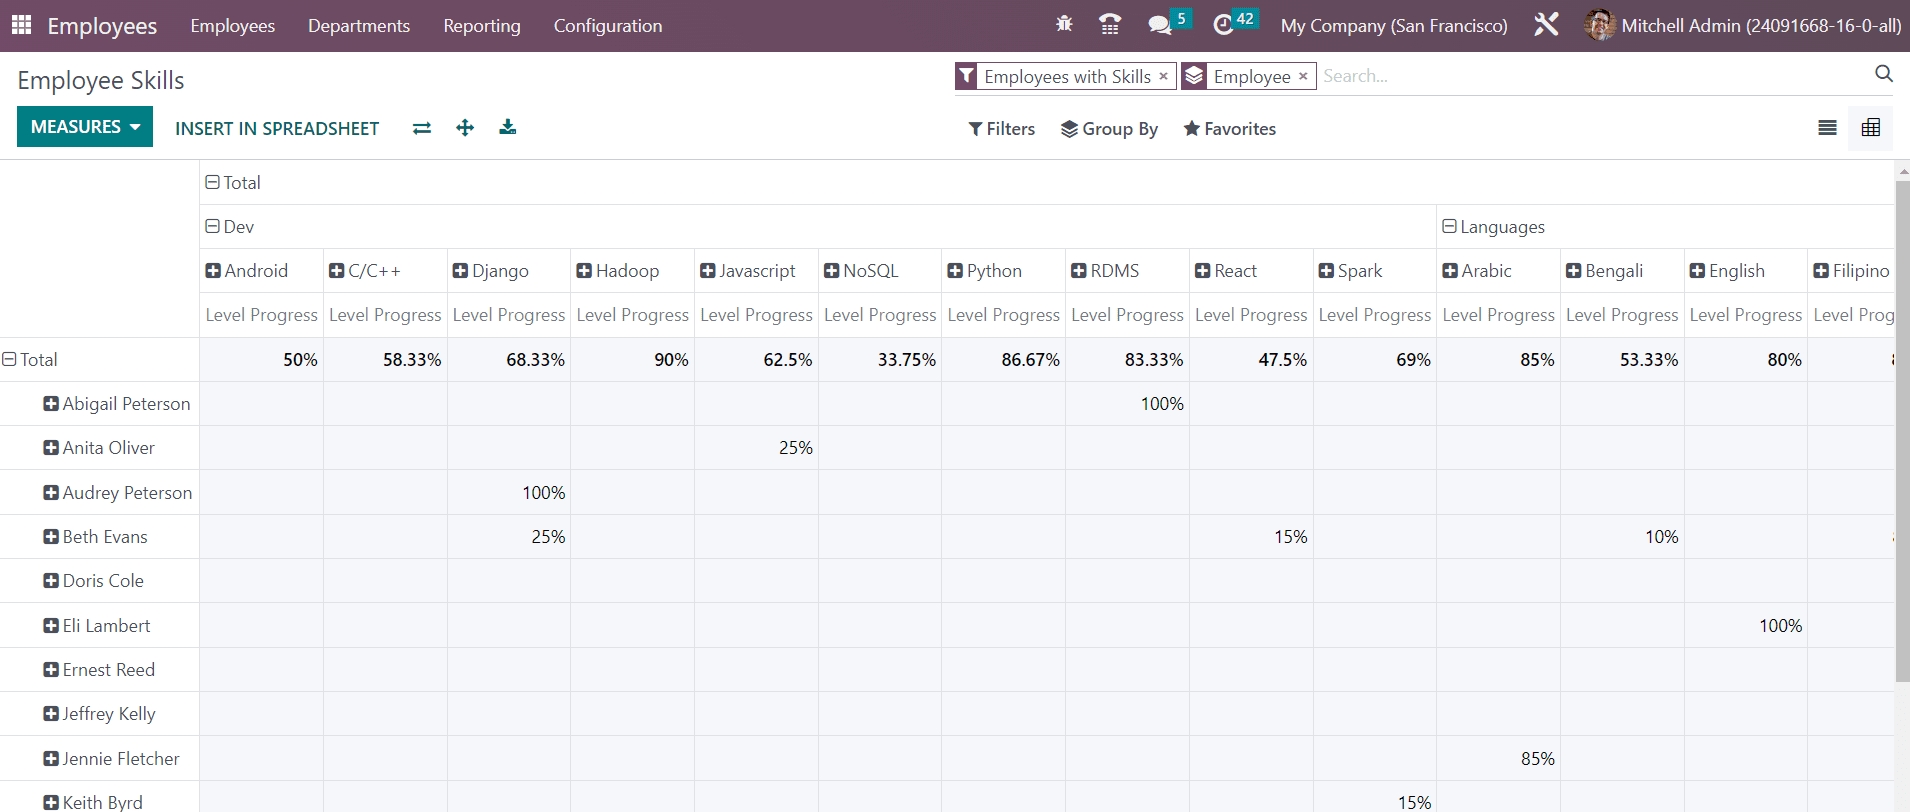
Task: Open the Group By dropdown
Action: point(1109,129)
